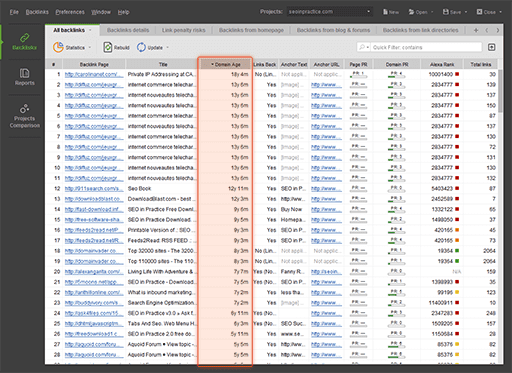Click the New project icon
512x373 pixels.
[385, 12]
